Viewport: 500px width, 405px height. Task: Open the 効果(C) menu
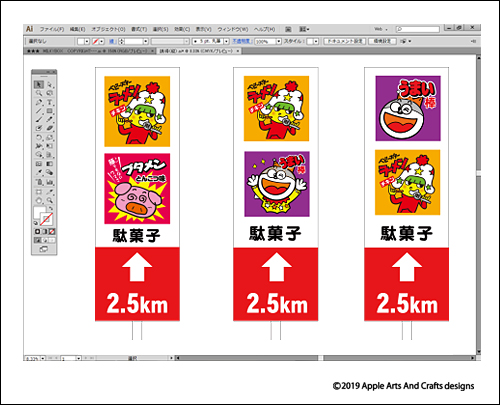pos(182,29)
